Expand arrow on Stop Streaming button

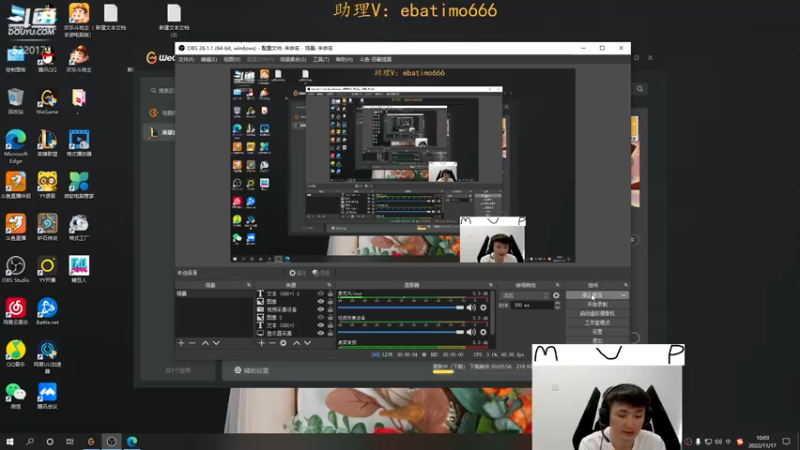[x=623, y=295]
